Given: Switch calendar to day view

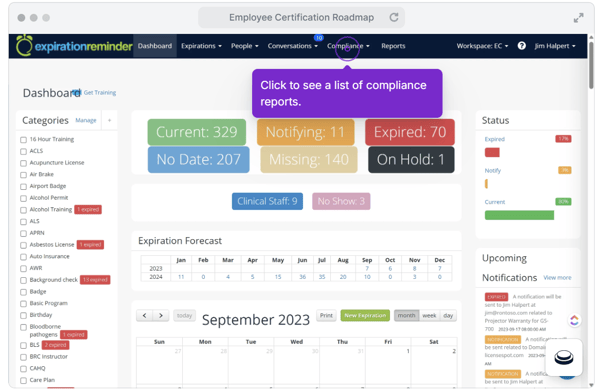Looking at the screenshot, I should (448, 315).
